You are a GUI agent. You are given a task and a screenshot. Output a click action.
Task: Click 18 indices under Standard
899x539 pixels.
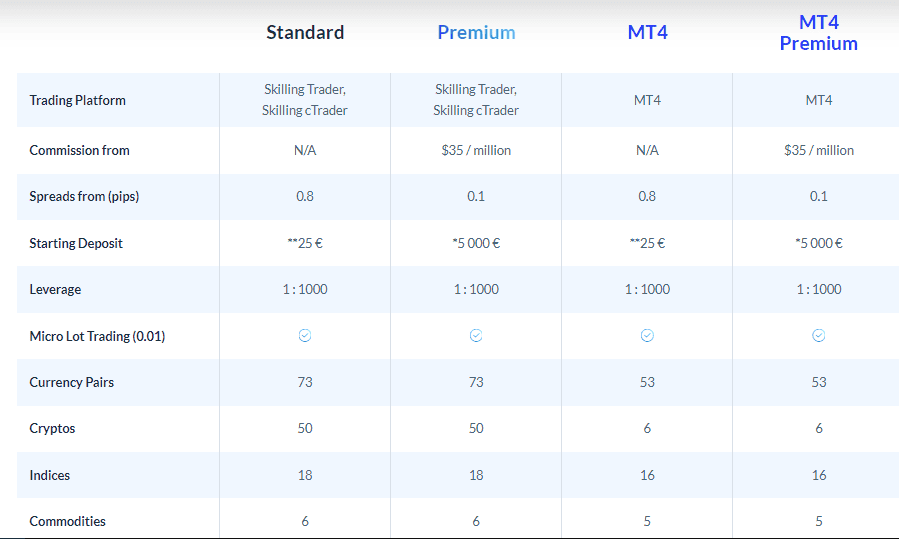305,475
